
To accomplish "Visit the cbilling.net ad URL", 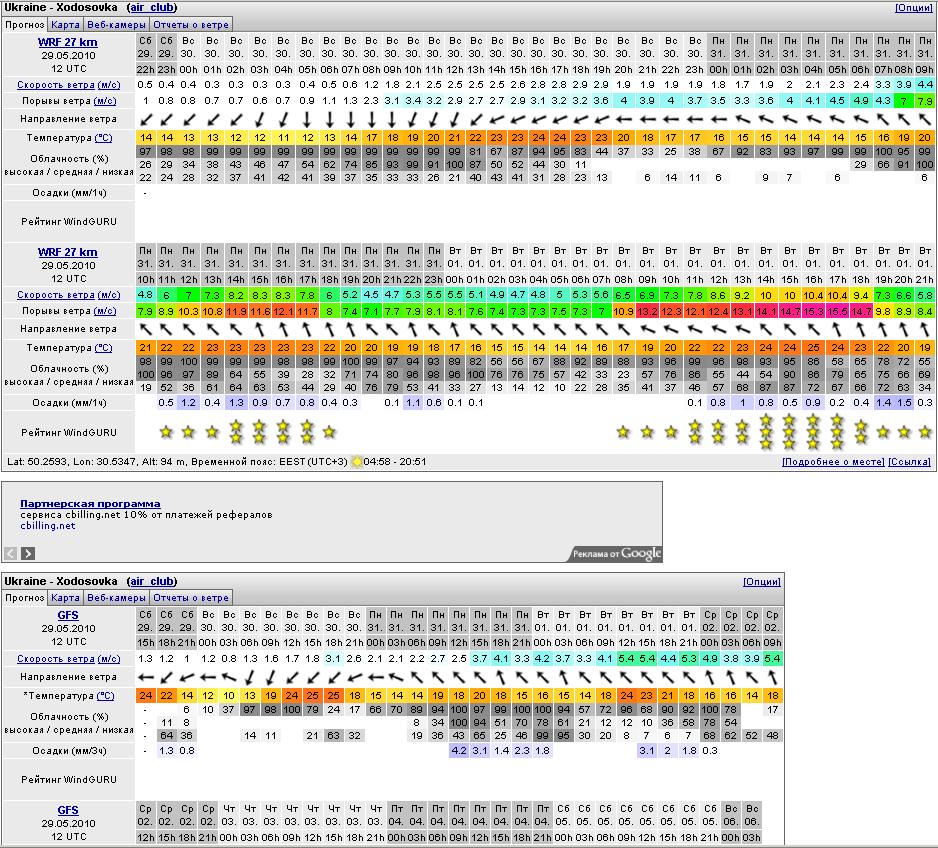I will tap(48, 525).
